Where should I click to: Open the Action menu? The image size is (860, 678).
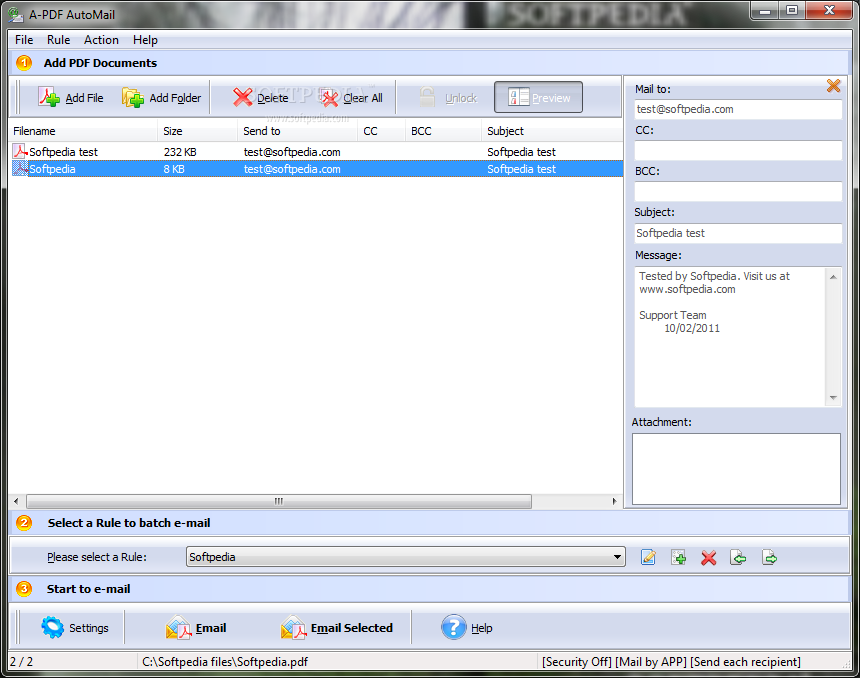(101, 40)
